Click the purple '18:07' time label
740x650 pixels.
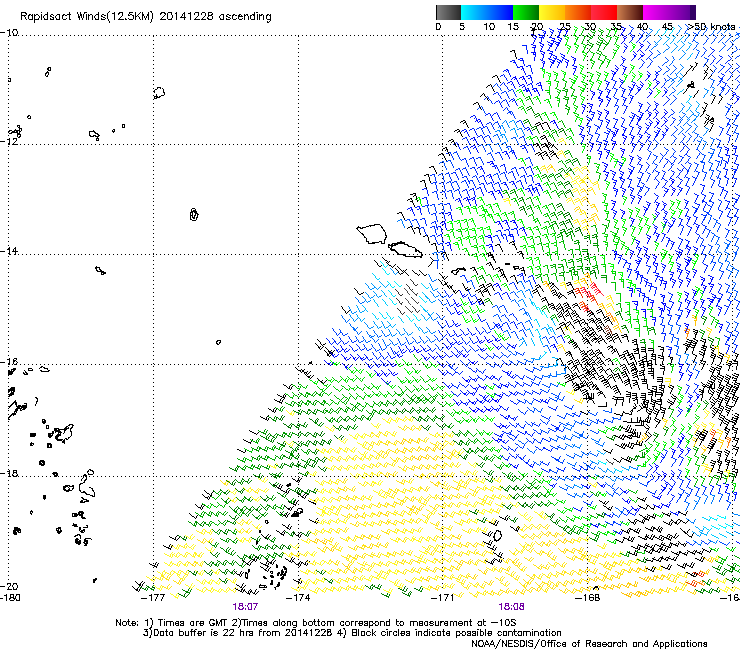(245, 606)
